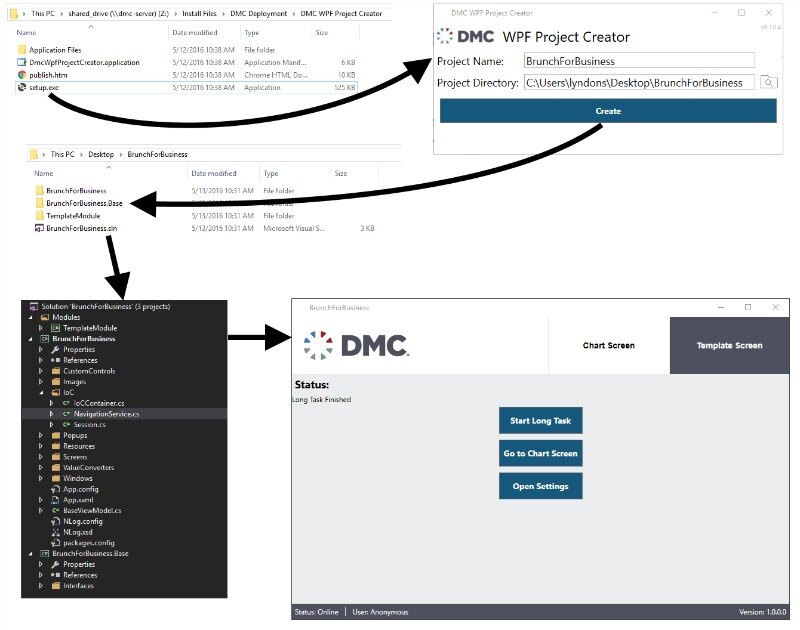
Task: Select Images folder in Solution Explorer
Action: (74, 382)
